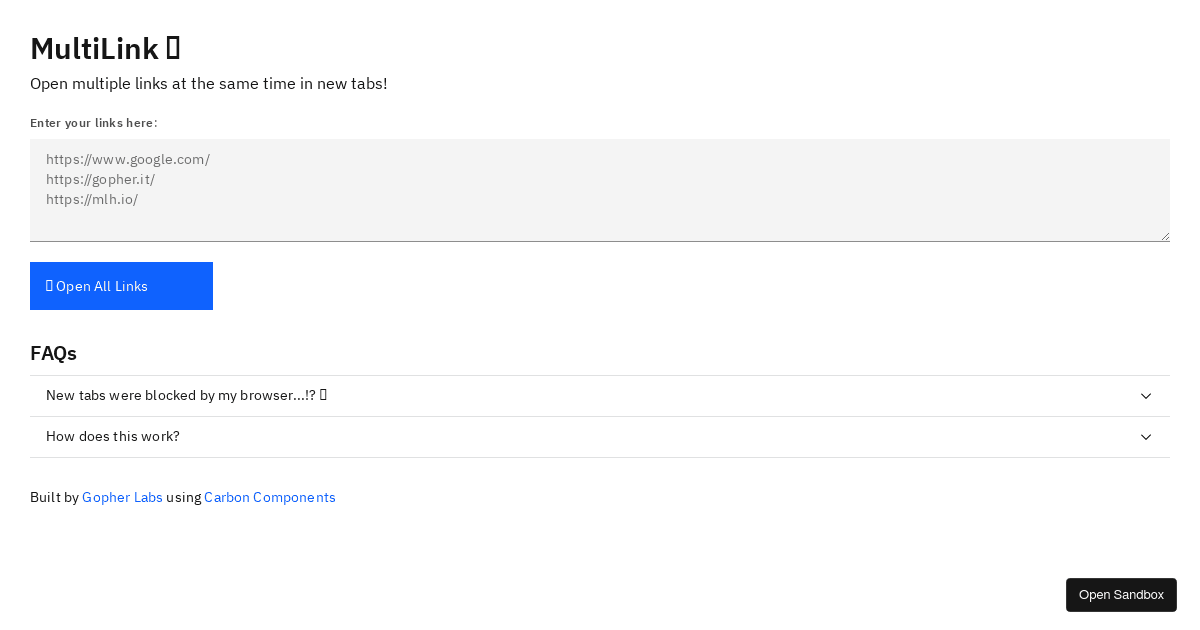The width and height of the screenshot is (1200, 630).
Task: Open the "New tabs were blocked" FAQ question
Action: coord(180,395)
